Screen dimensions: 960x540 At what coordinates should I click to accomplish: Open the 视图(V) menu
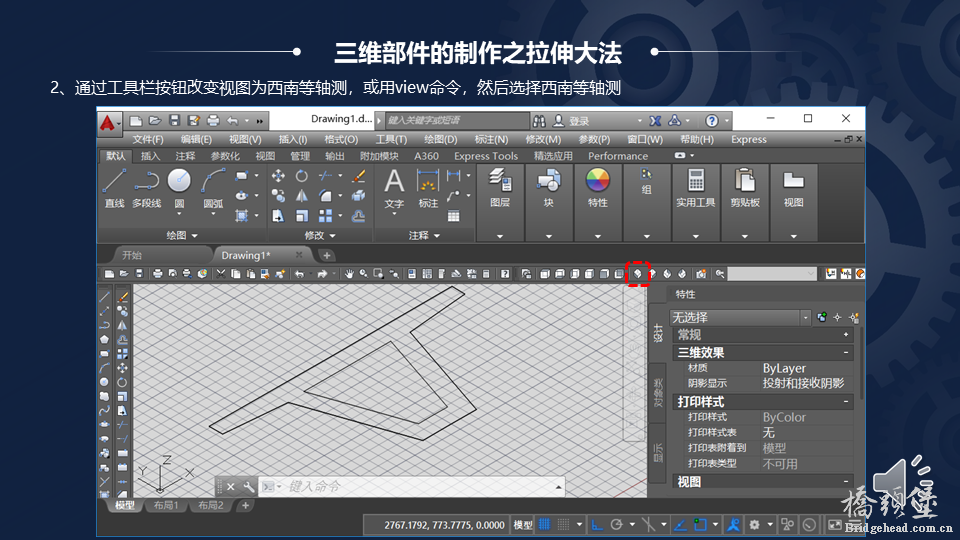click(245, 140)
